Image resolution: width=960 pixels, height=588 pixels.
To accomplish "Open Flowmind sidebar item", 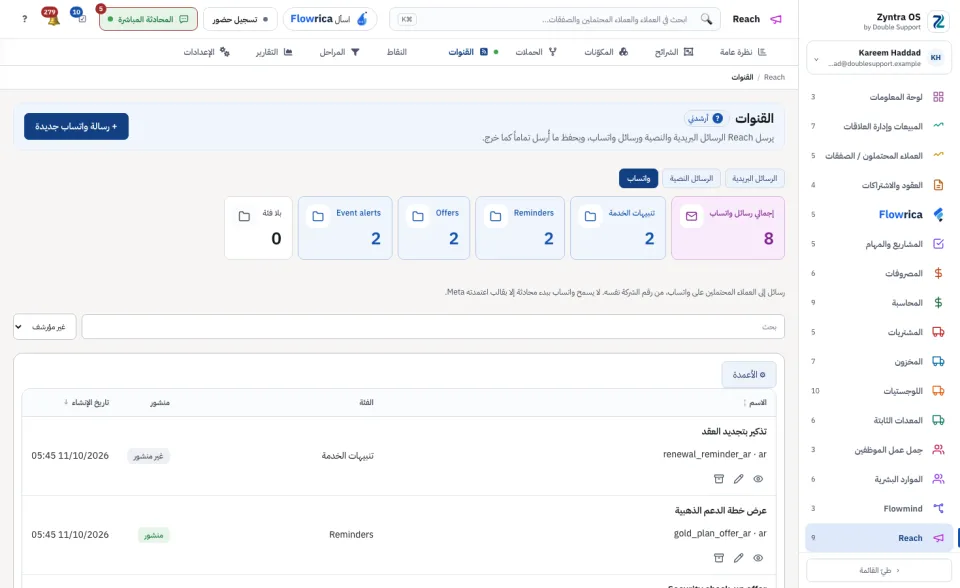I will (x=879, y=508).
